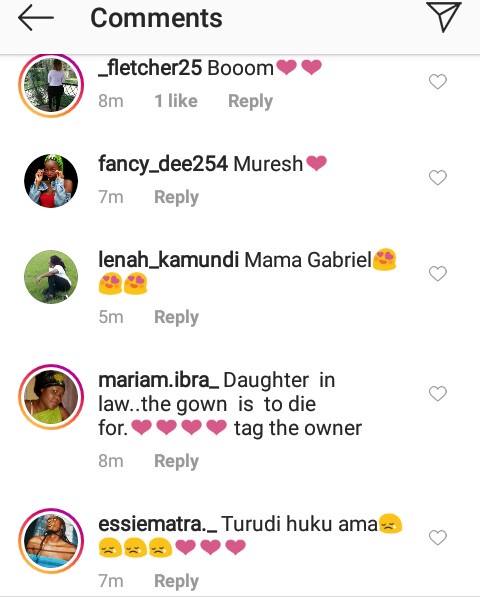
Task: Reply to essiematra._'s comment
Action: tap(176, 581)
